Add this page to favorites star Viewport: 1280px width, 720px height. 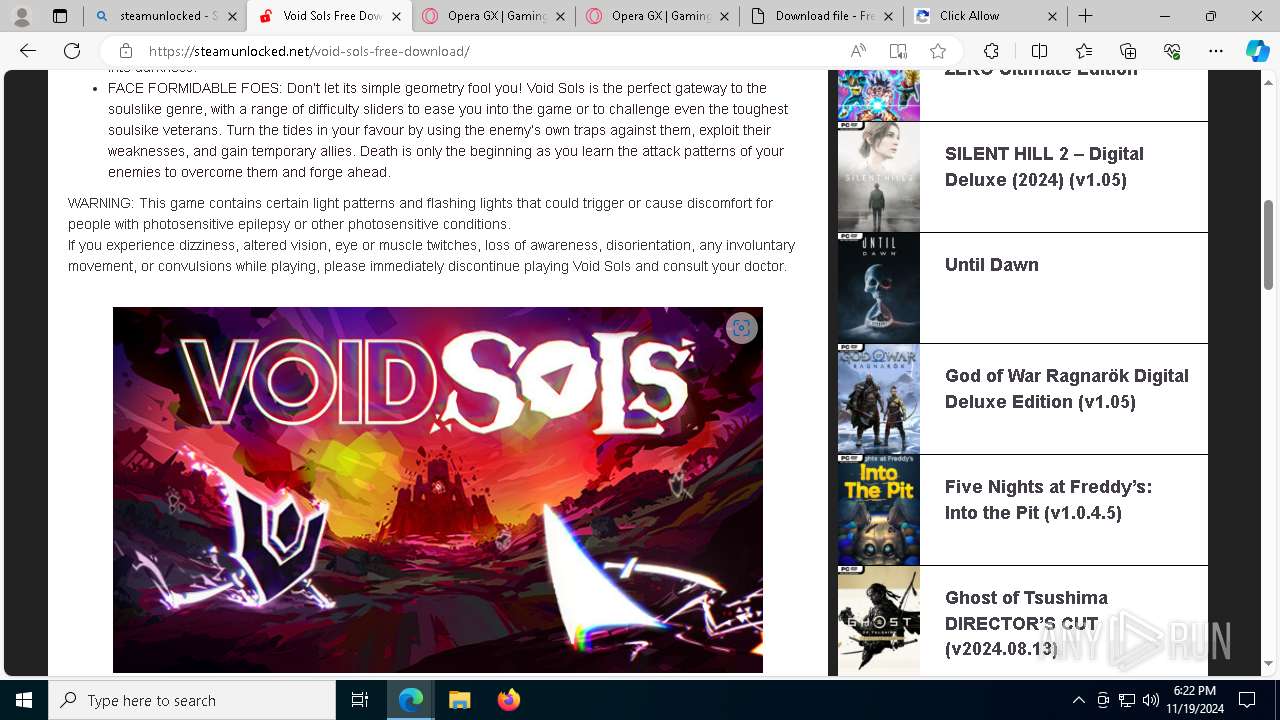[x=937, y=51]
